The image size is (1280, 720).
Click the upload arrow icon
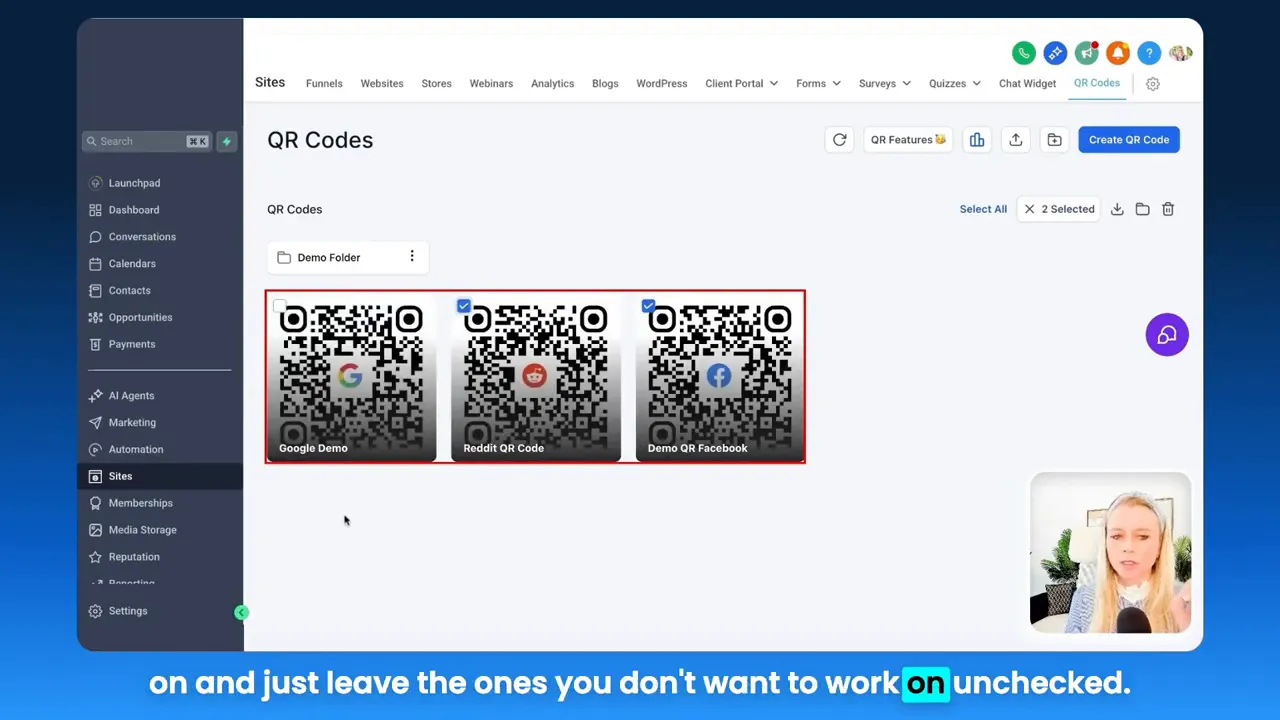[1016, 140]
